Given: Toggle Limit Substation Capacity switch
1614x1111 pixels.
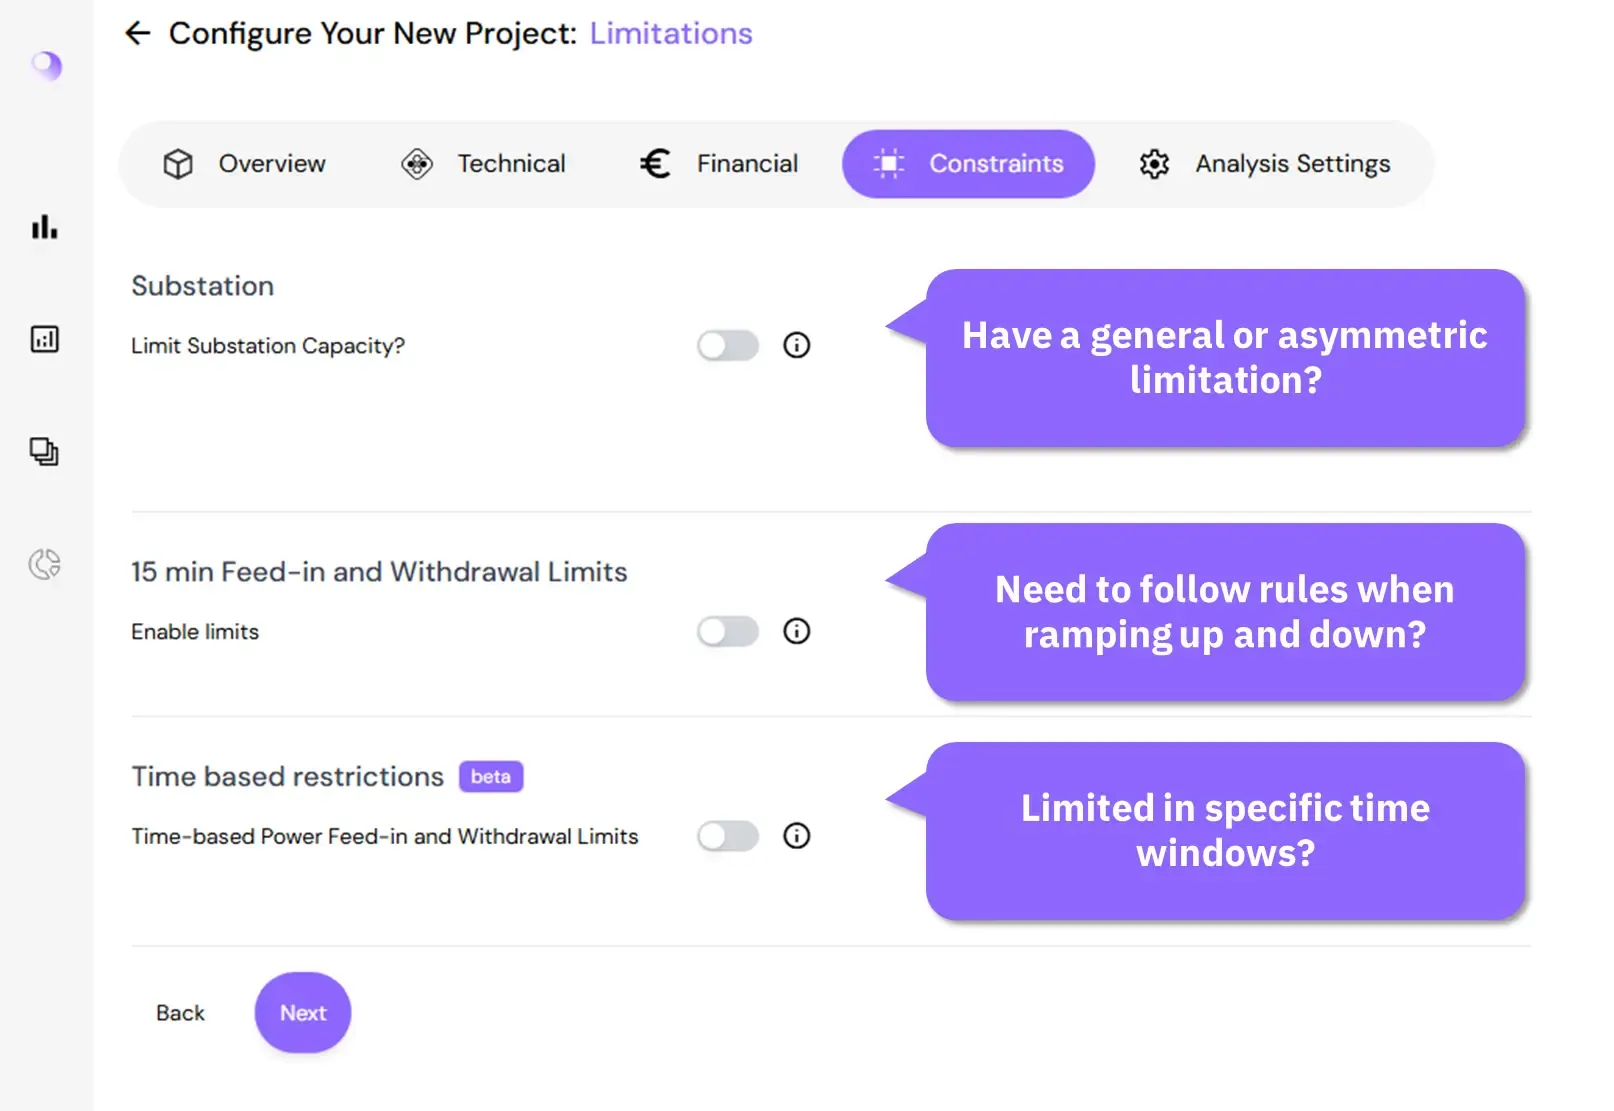Looking at the screenshot, I should coord(728,346).
